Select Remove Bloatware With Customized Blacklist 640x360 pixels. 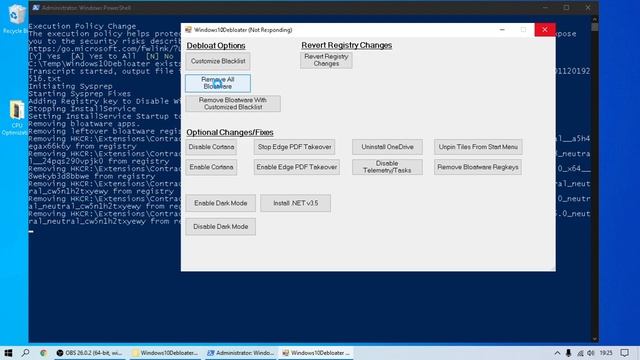point(233,104)
